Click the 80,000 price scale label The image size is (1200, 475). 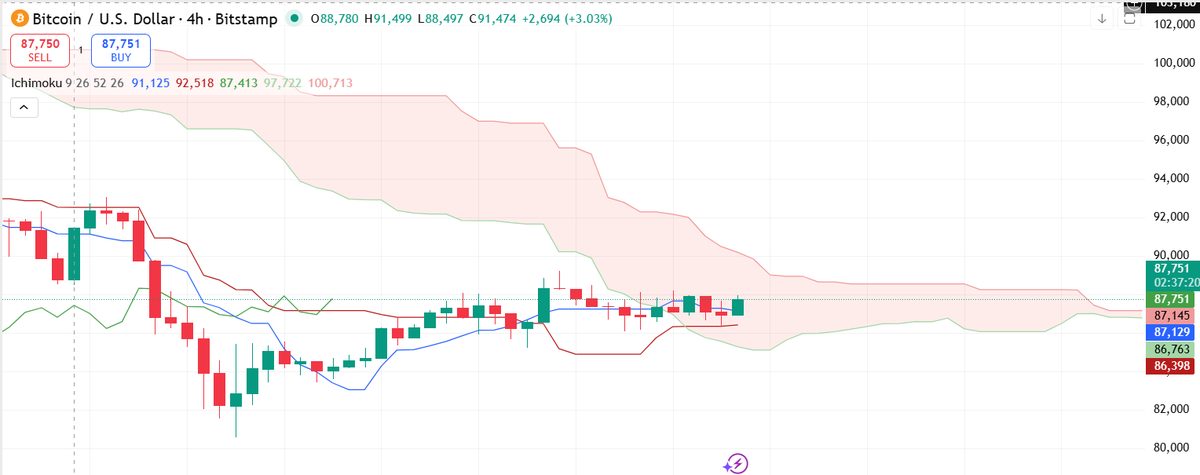pyautogui.click(x=1171, y=447)
